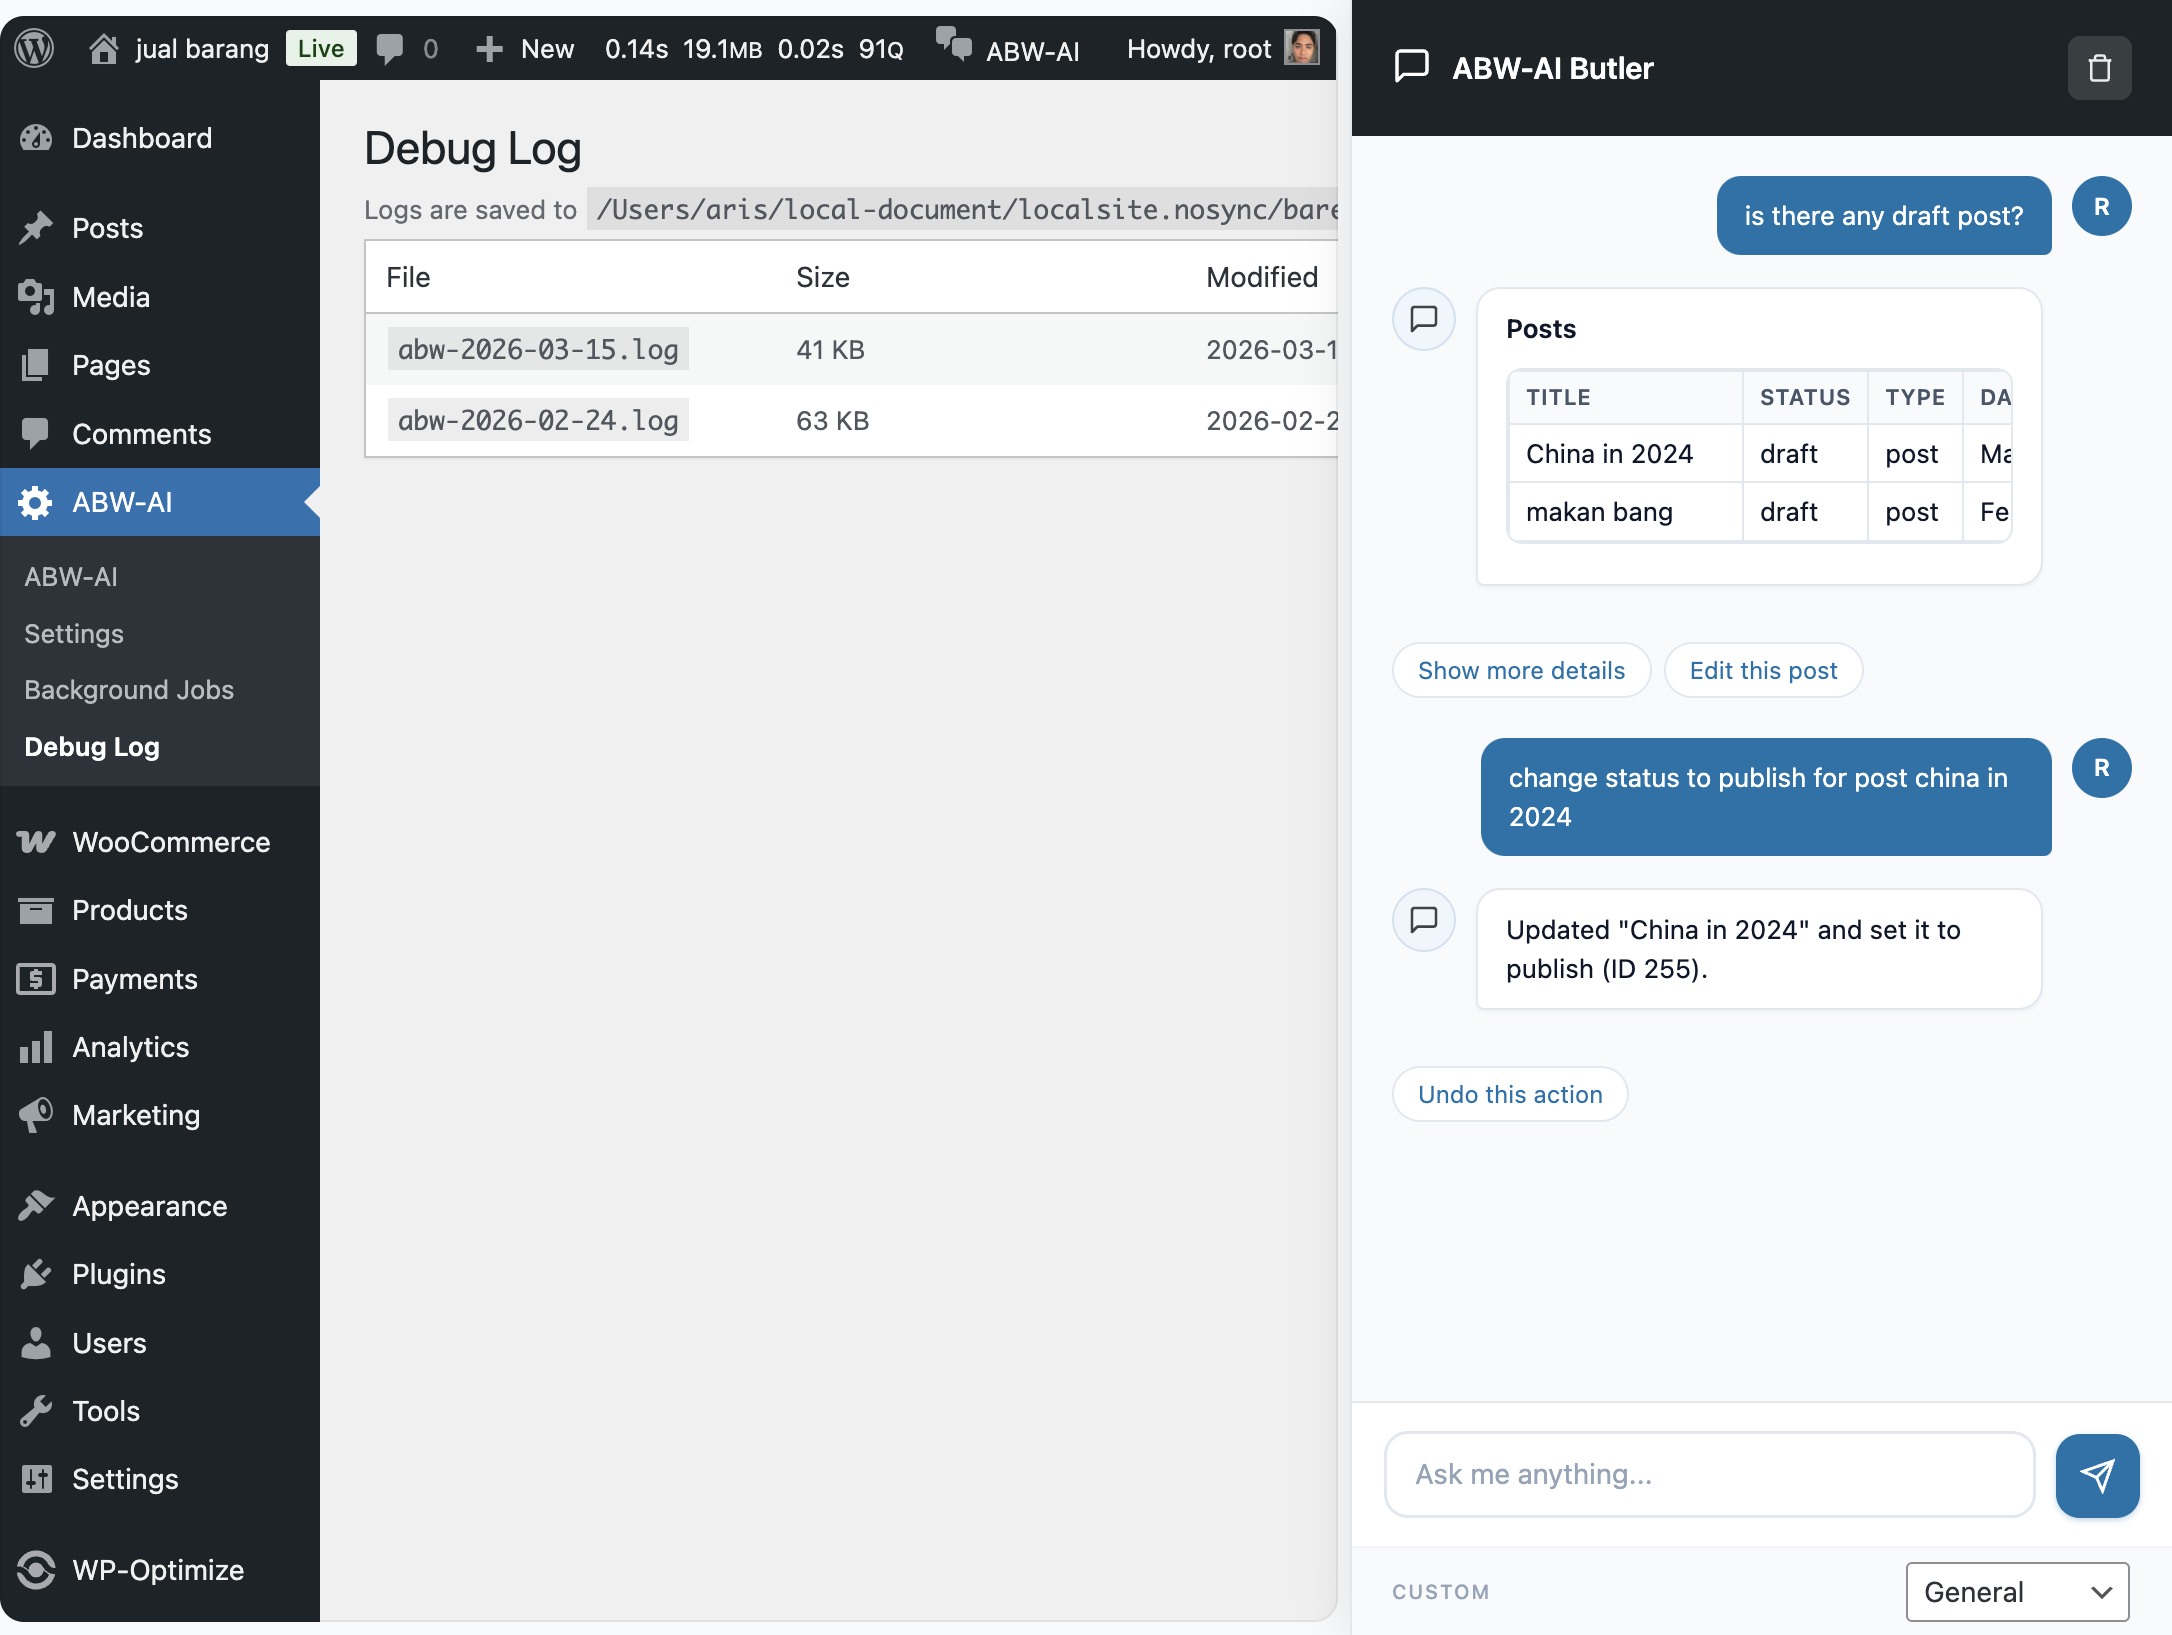Click Show more details button
Image resolution: width=2172 pixels, height=1635 pixels.
(x=1521, y=670)
